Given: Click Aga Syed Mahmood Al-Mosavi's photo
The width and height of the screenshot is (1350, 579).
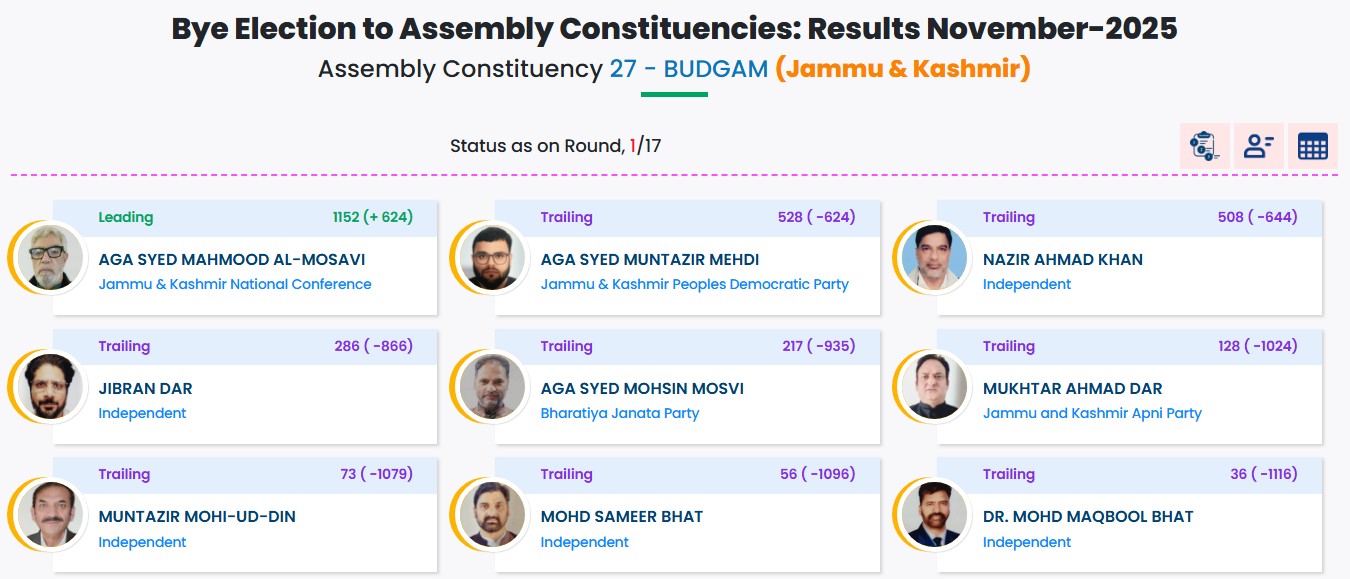Looking at the screenshot, I should click(50, 257).
